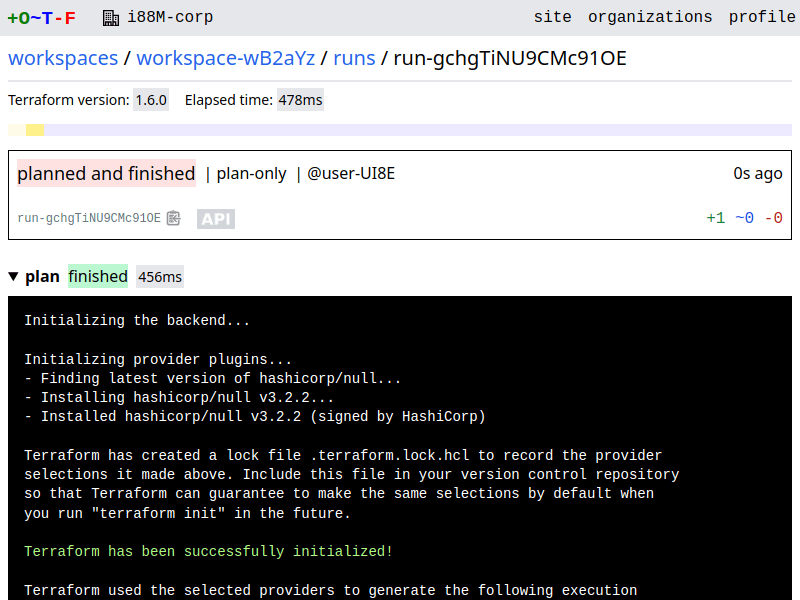Click the 456ms plan duration
The width and height of the screenshot is (800, 600).
coord(160,277)
